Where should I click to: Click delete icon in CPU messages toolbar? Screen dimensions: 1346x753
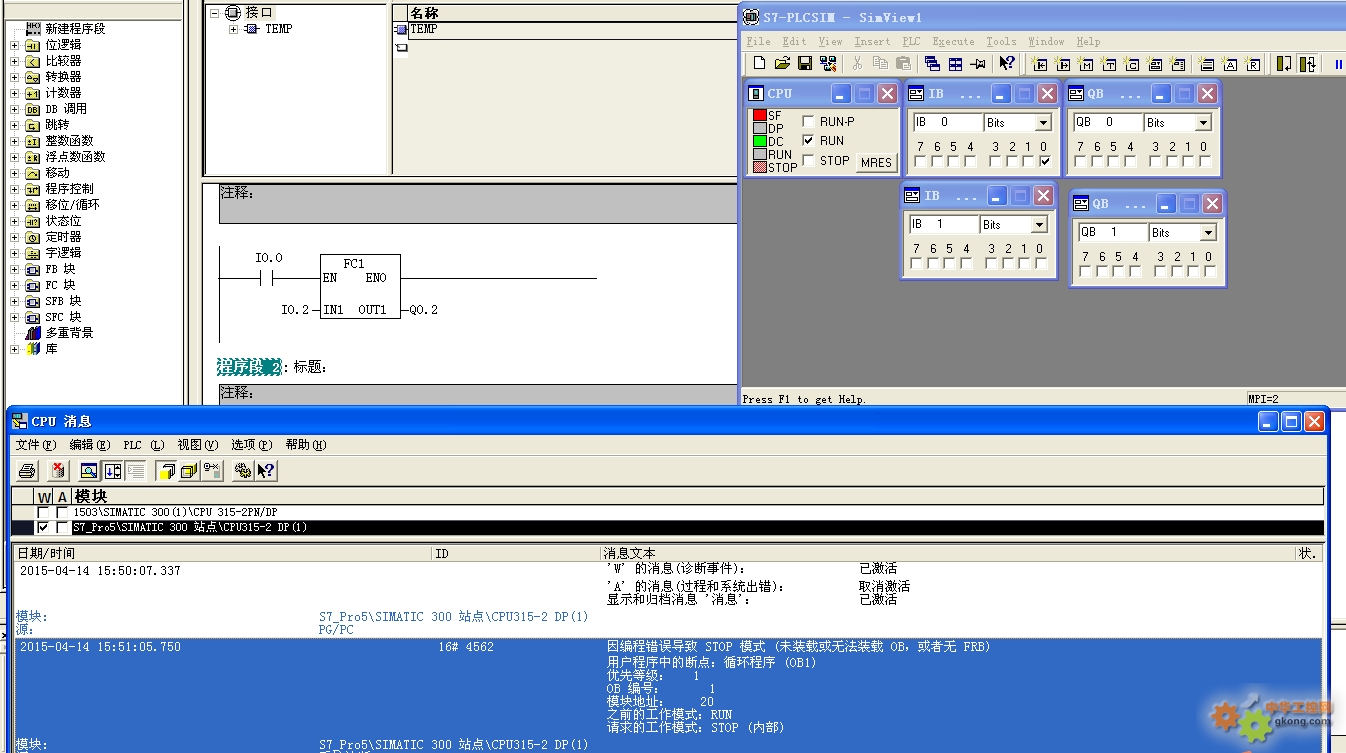(x=59, y=470)
